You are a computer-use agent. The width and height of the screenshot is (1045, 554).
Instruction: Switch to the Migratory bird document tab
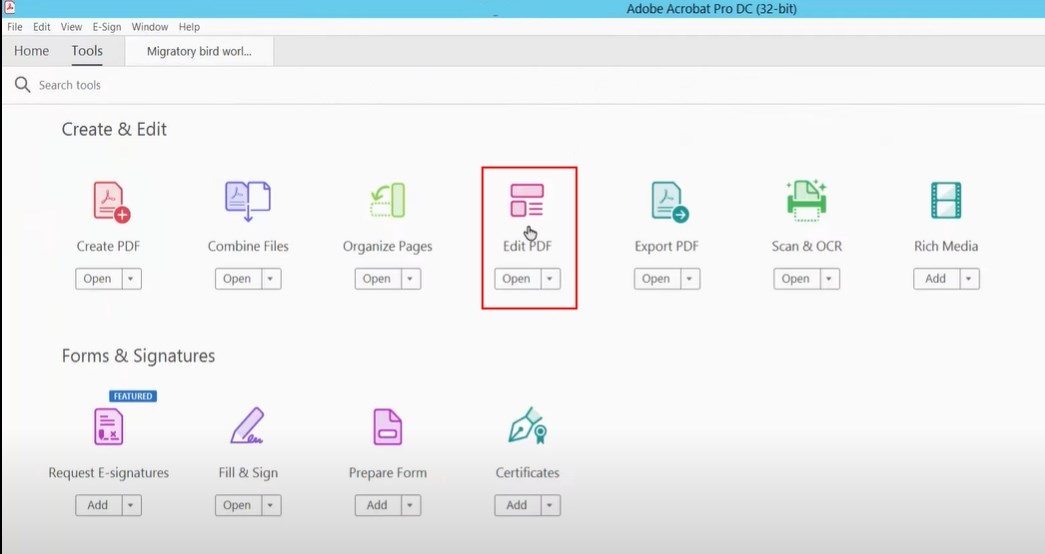[199, 51]
